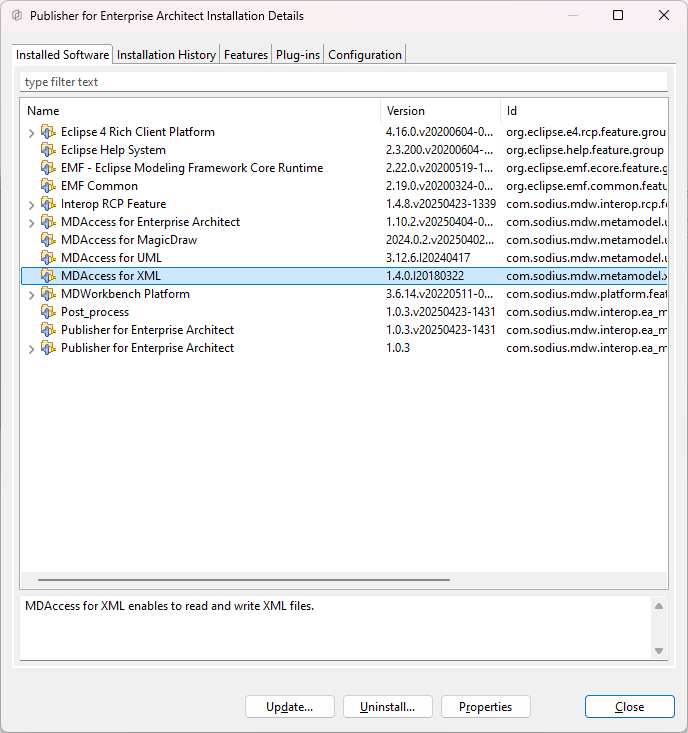Click the EMF Common feature icon
This screenshot has width=688, height=733.
coord(48,186)
